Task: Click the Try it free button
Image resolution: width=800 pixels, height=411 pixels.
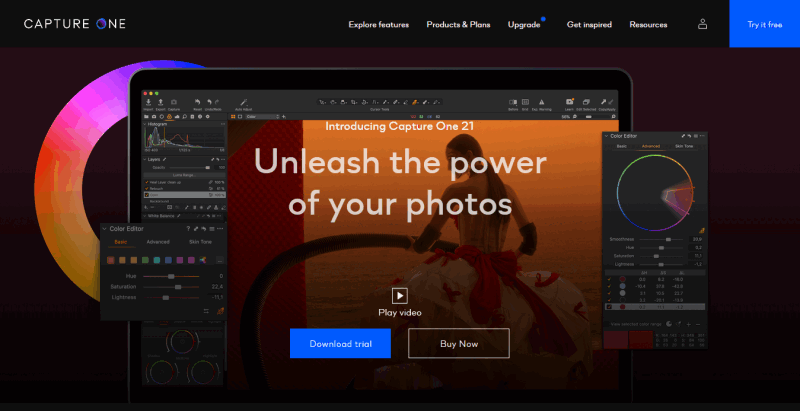Action: click(765, 24)
